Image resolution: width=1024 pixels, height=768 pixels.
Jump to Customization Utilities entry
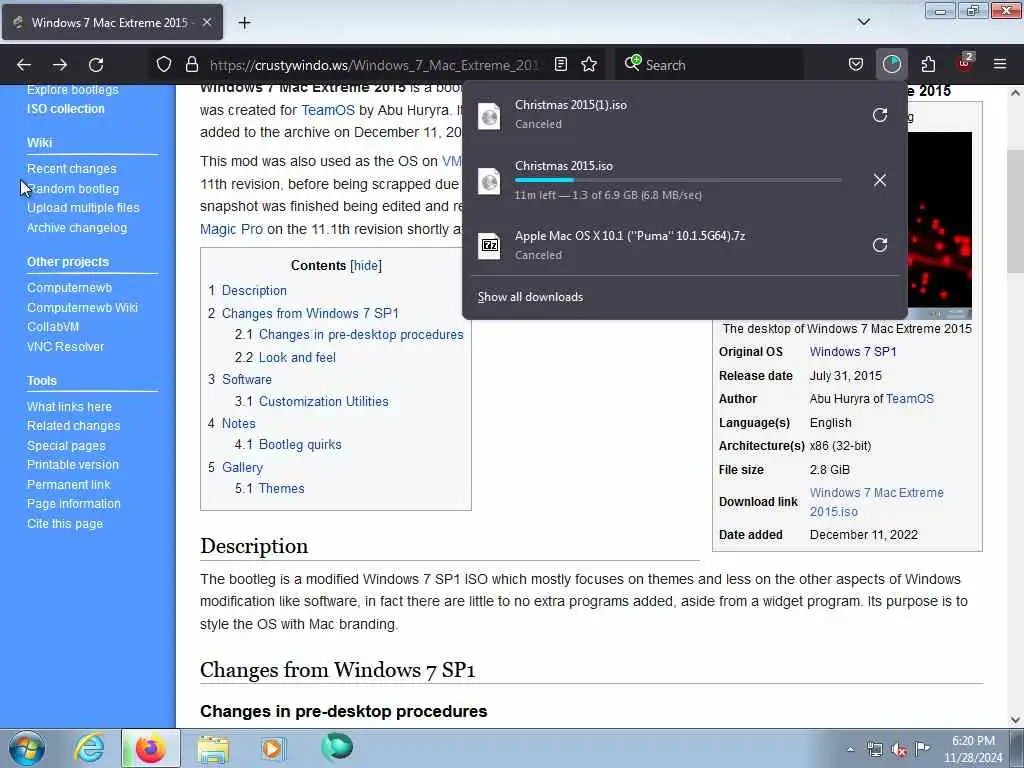click(324, 402)
